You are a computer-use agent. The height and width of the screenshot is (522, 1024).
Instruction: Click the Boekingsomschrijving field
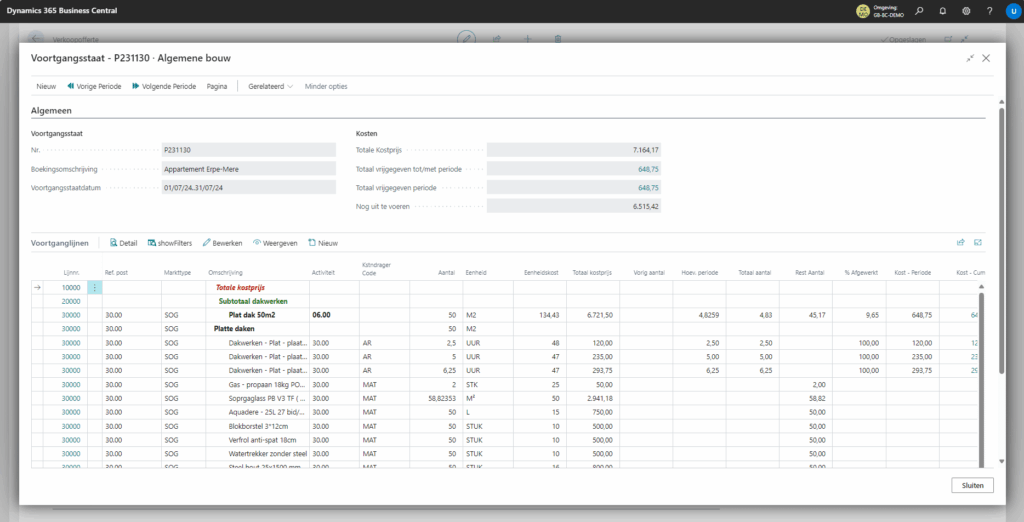[x=249, y=169]
